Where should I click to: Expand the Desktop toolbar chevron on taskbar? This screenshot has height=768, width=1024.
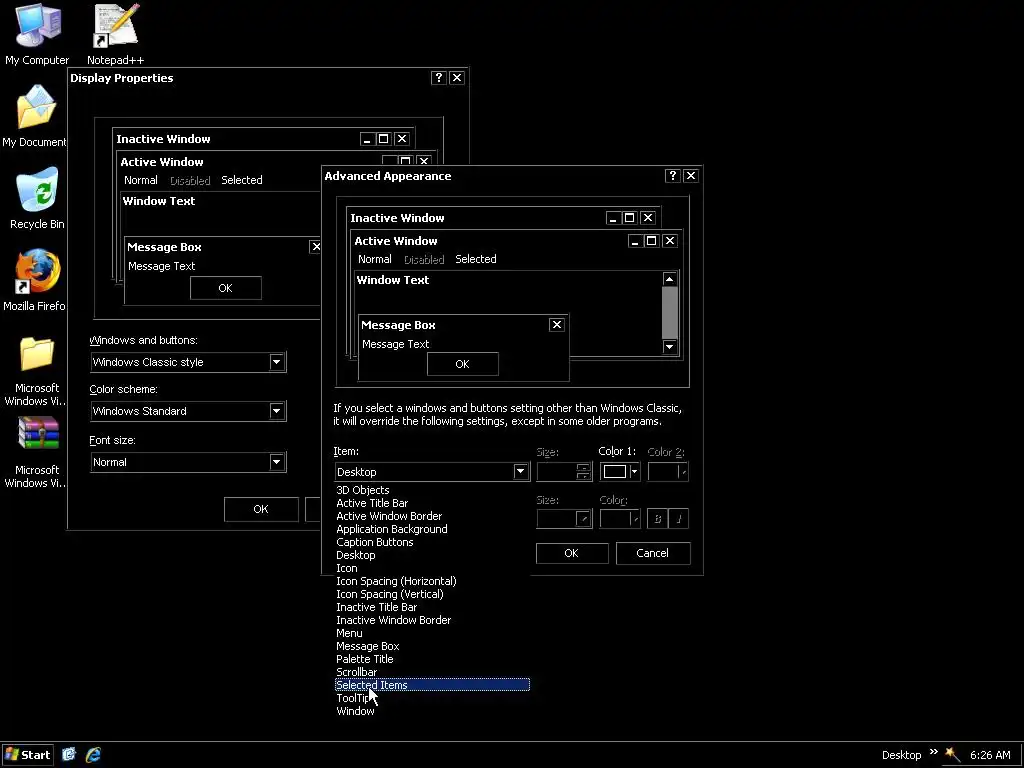pos(933,752)
